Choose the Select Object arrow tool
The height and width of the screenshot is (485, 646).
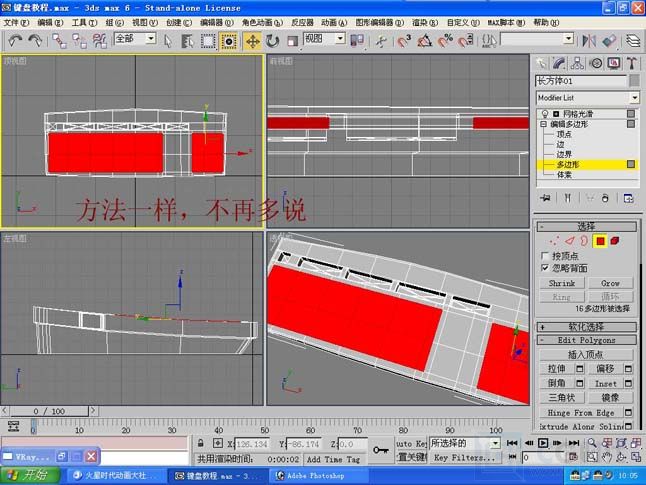(x=168, y=41)
